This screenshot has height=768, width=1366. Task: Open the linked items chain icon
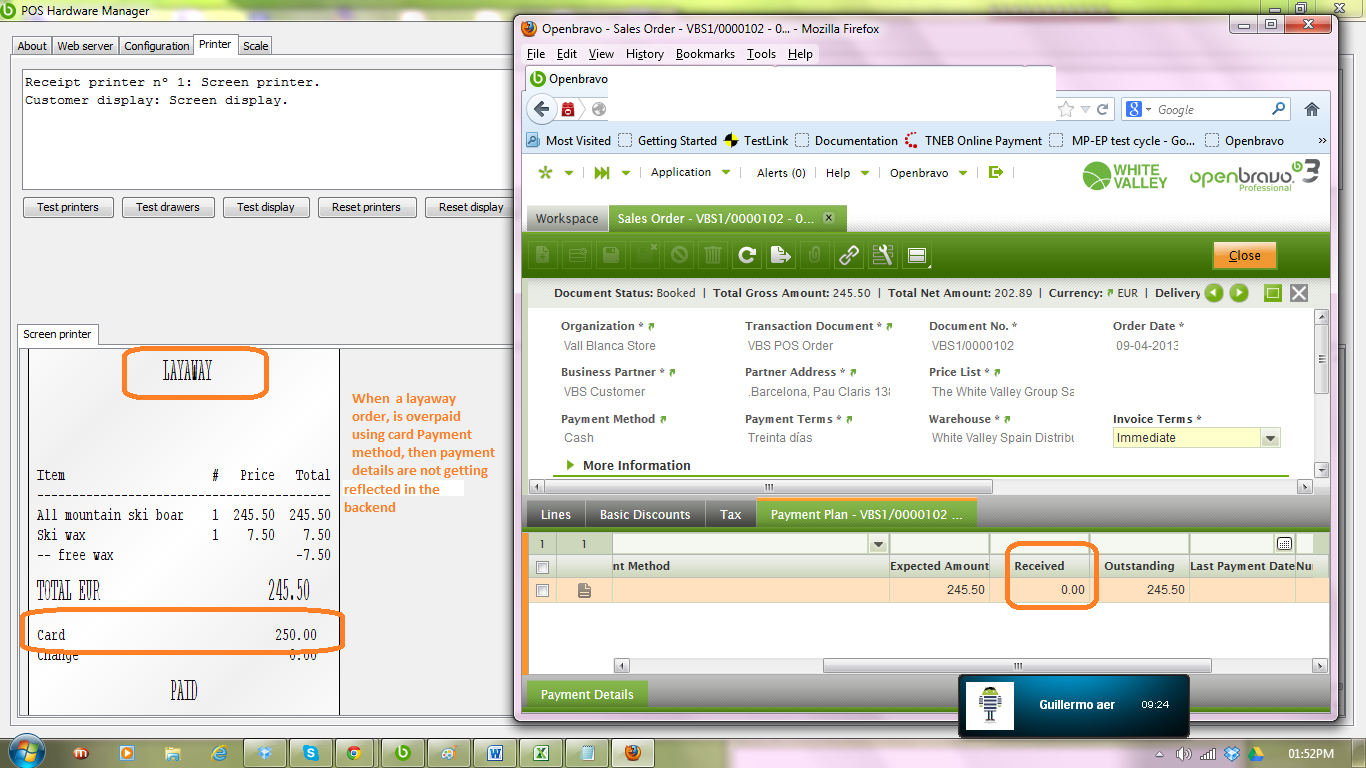(848, 255)
